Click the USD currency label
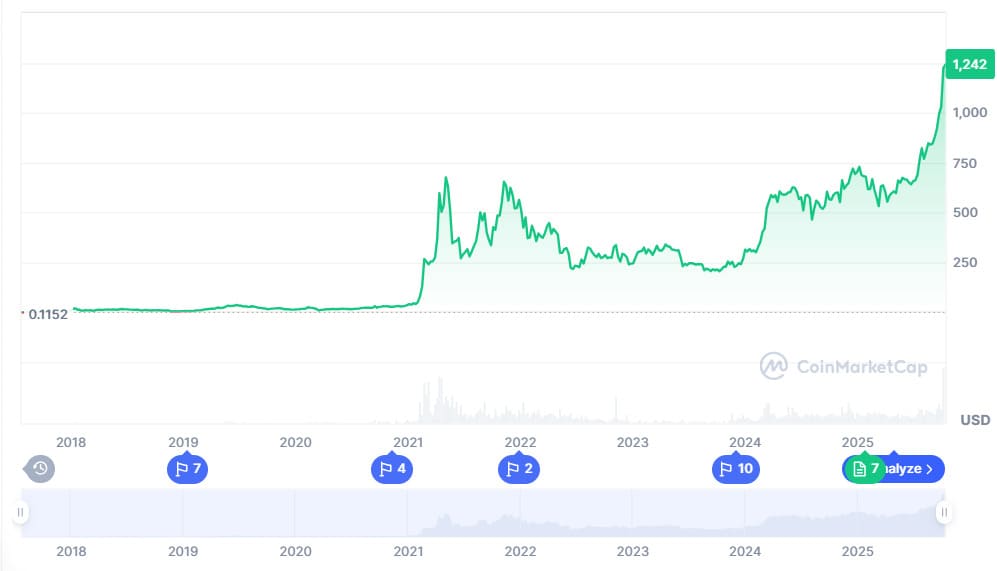The width and height of the screenshot is (997, 571). [x=975, y=420]
